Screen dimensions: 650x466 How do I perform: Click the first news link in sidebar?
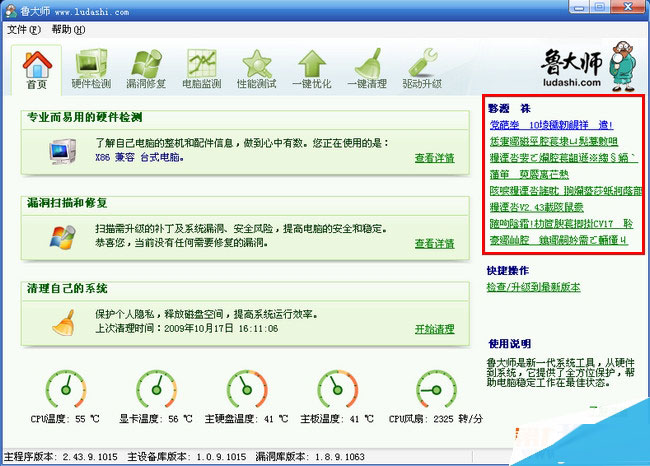click(551, 125)
